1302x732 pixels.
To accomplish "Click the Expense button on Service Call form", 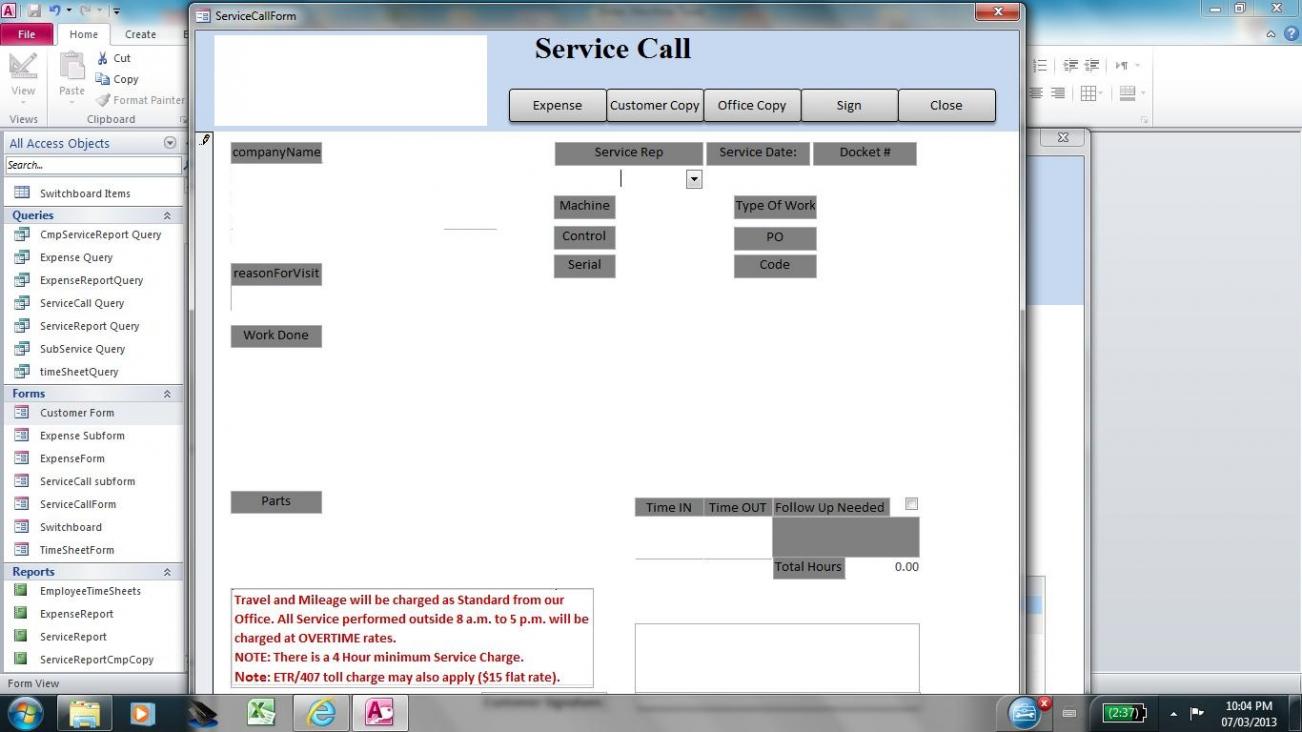I will click(x=557, y=105).
